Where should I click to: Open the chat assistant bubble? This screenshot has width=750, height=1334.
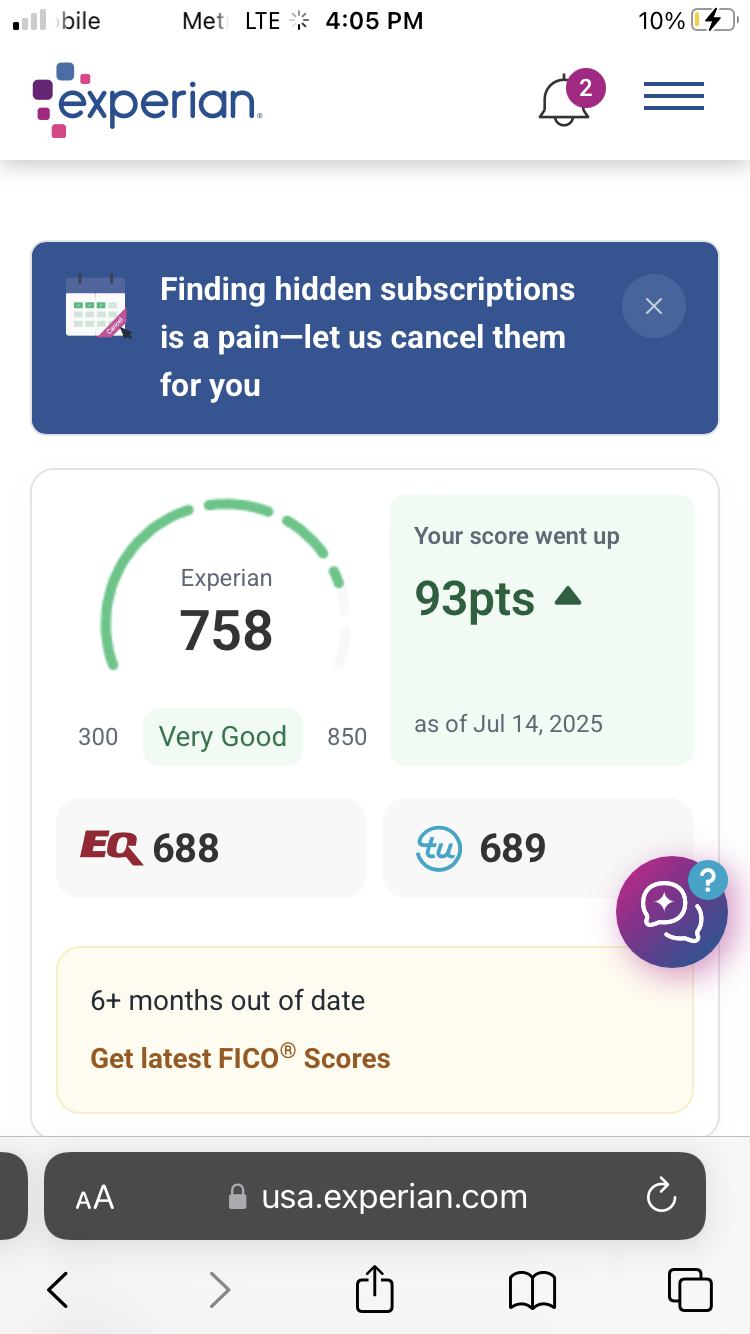tap(671, 911)
